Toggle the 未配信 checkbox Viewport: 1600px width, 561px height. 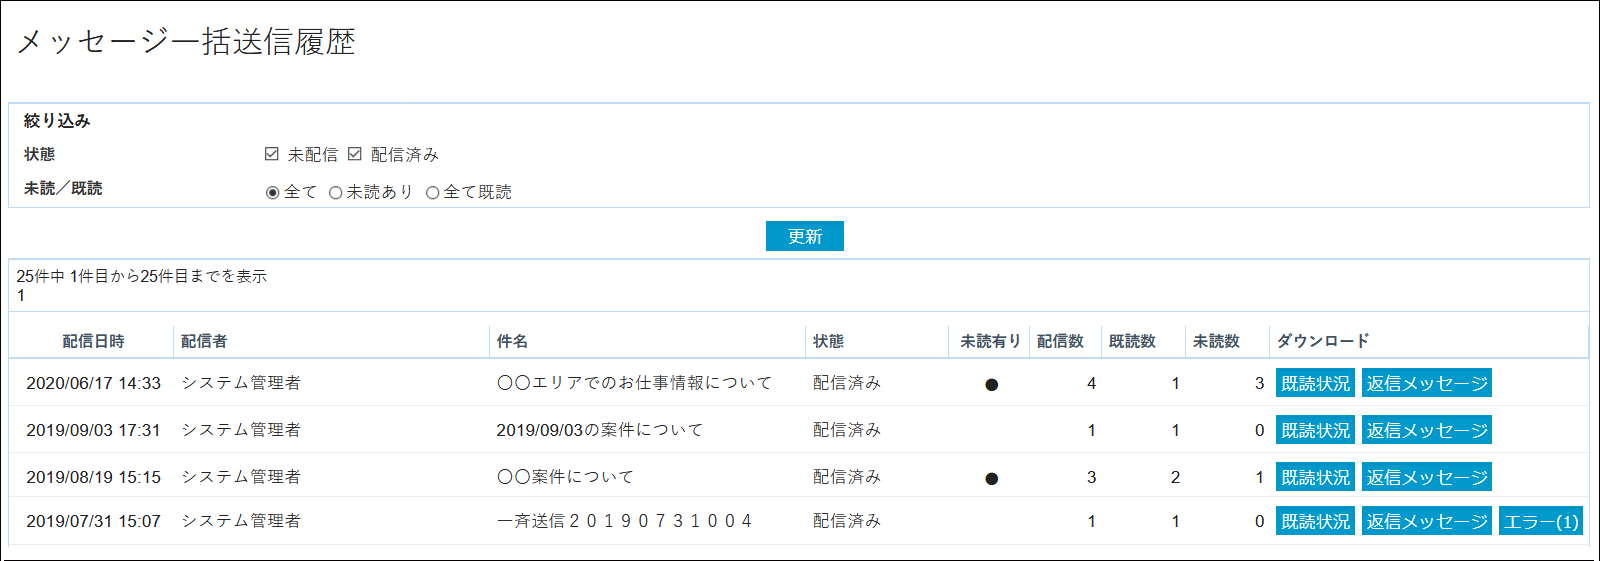pos(271,154)
